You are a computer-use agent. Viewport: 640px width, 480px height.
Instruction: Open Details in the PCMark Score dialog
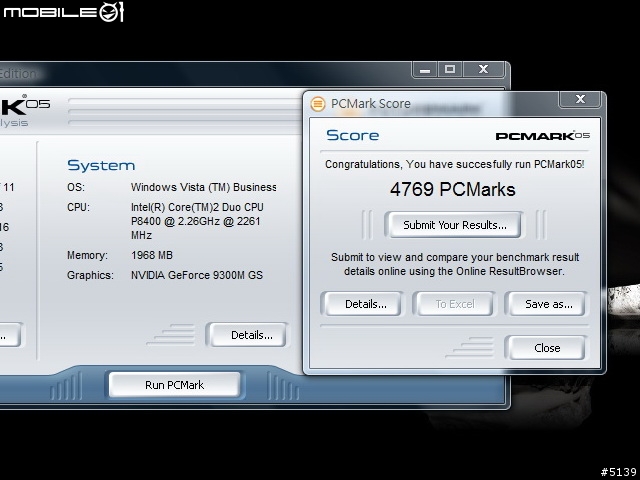[362, 304]
